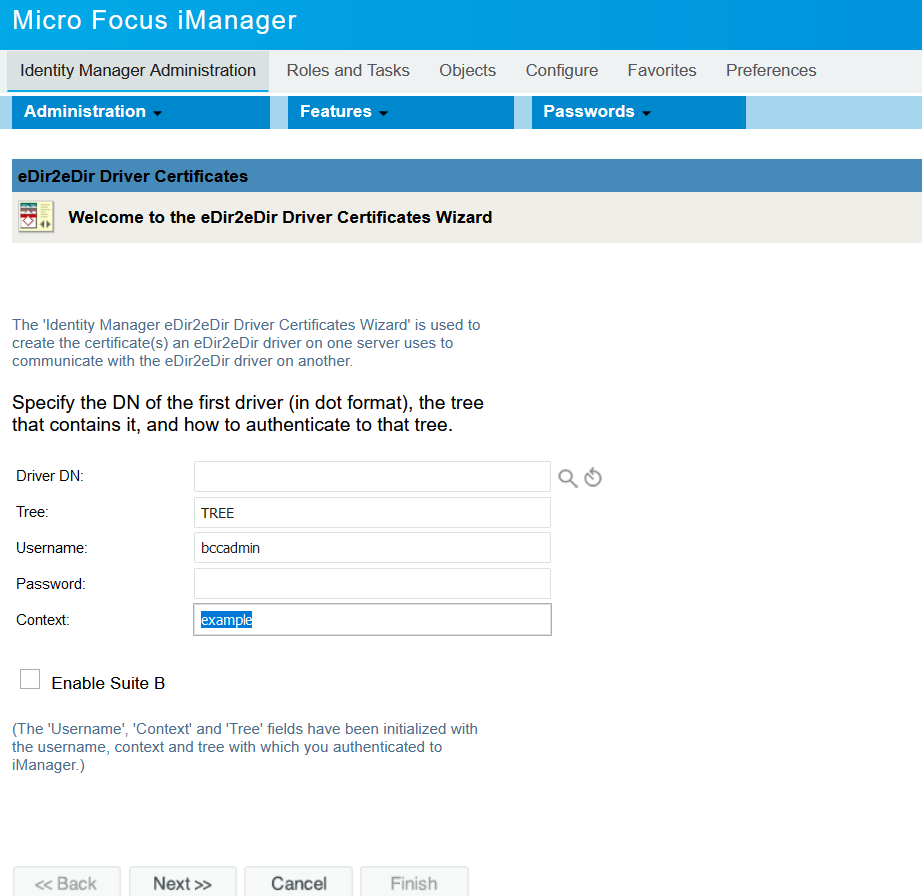Click the Username field containing bccadmin

[x=372, y=548]
